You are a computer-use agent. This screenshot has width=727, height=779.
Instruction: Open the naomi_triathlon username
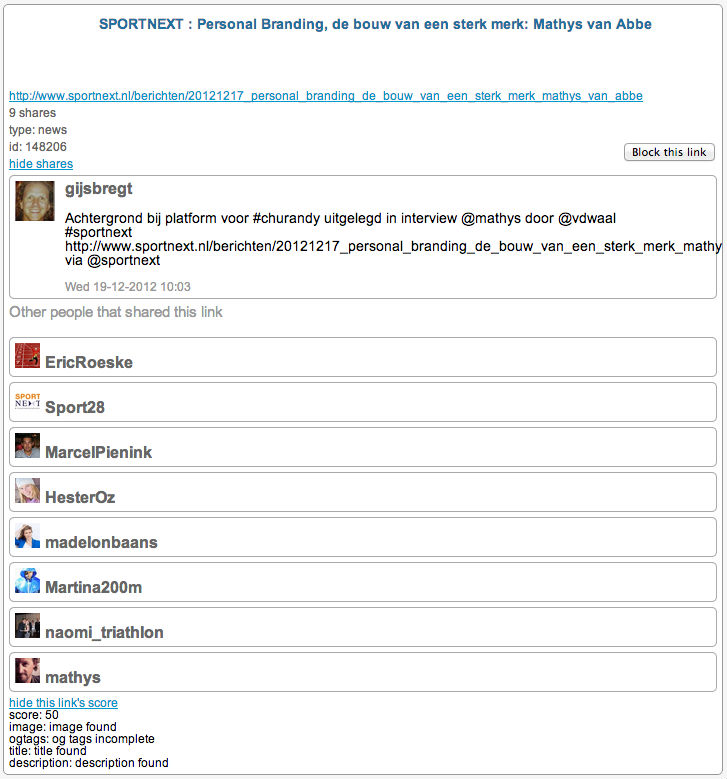pyautogui.click(x=104, y=632)
